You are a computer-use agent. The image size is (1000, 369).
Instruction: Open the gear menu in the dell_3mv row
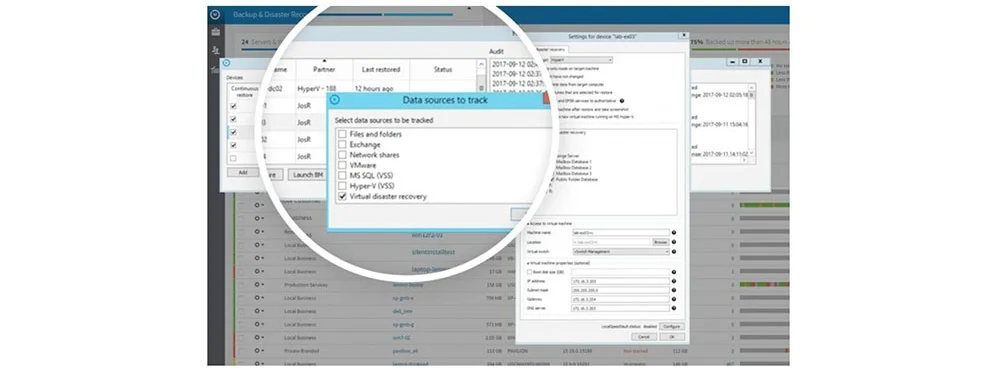click(x=259, y=311)
